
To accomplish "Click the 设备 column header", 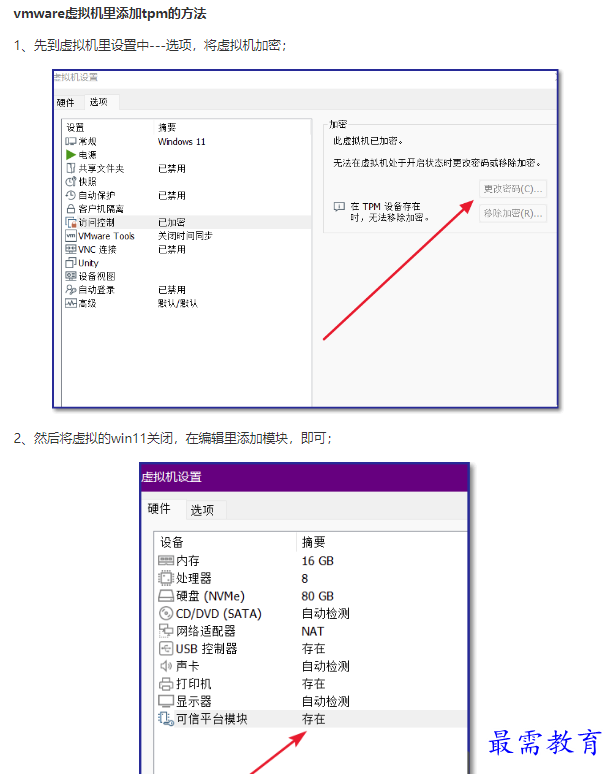I will [x=172, y=542].
